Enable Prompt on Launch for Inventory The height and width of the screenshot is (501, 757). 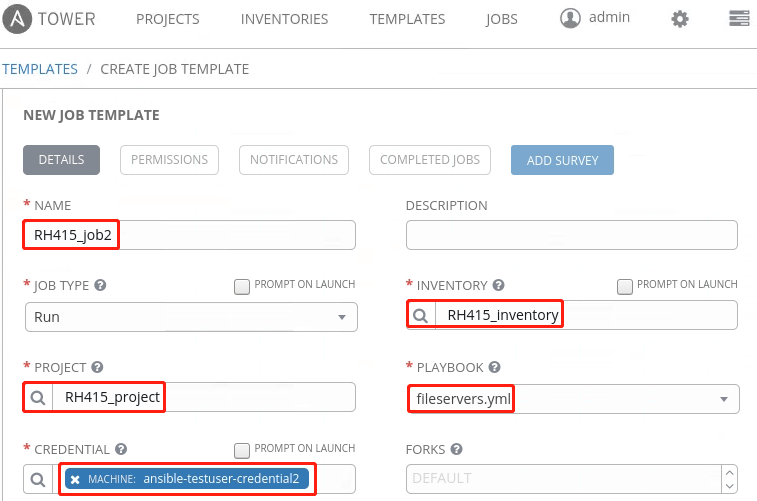pos(624,286)
